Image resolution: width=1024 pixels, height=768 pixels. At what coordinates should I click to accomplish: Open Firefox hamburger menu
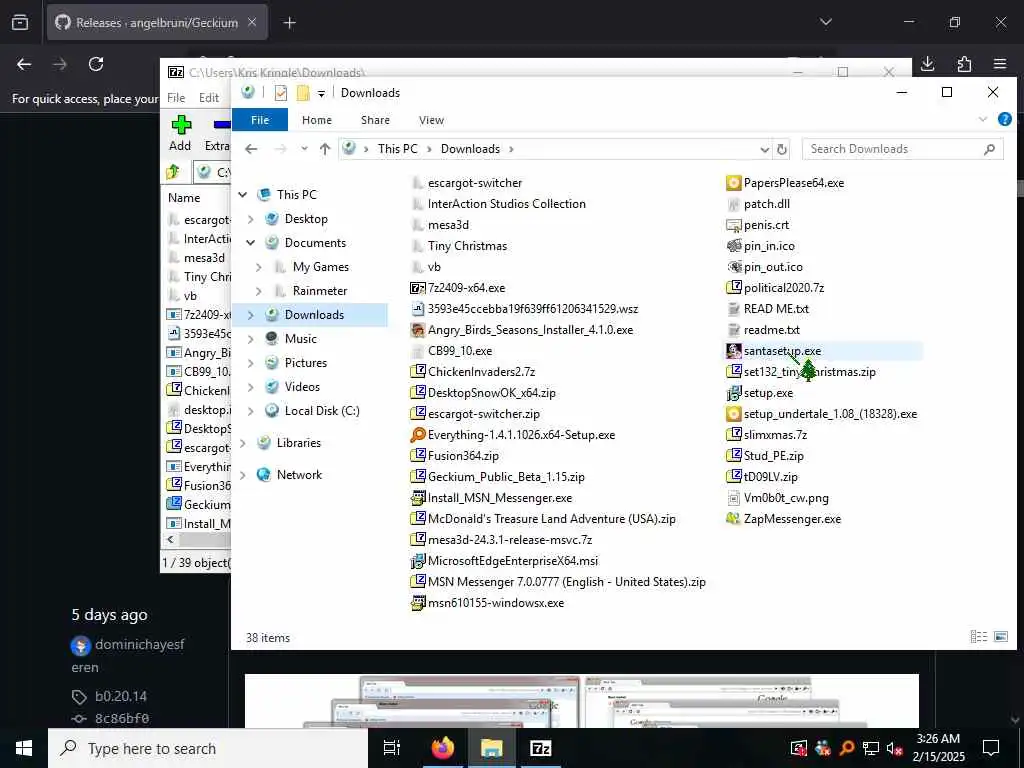pos(1000,63)
